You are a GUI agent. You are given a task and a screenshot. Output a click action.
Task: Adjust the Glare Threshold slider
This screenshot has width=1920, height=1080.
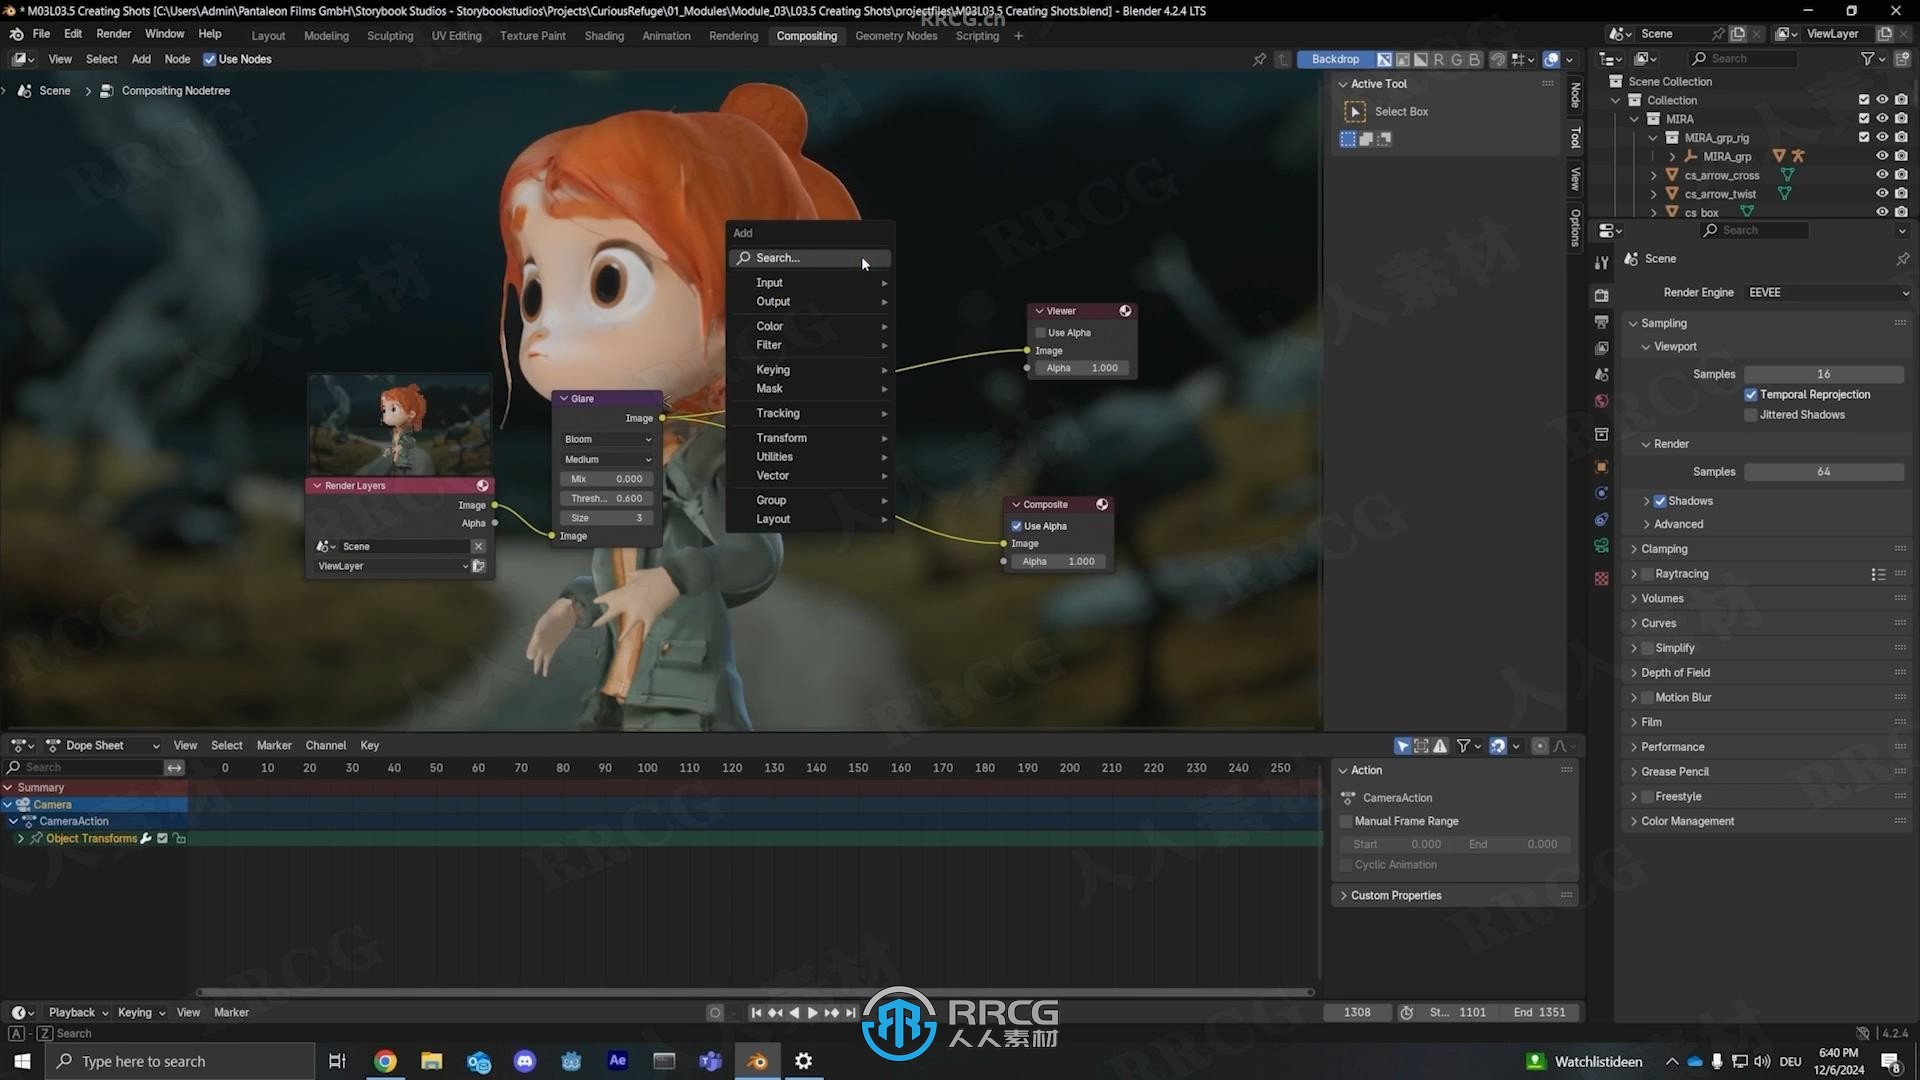(x=607, y=498)
